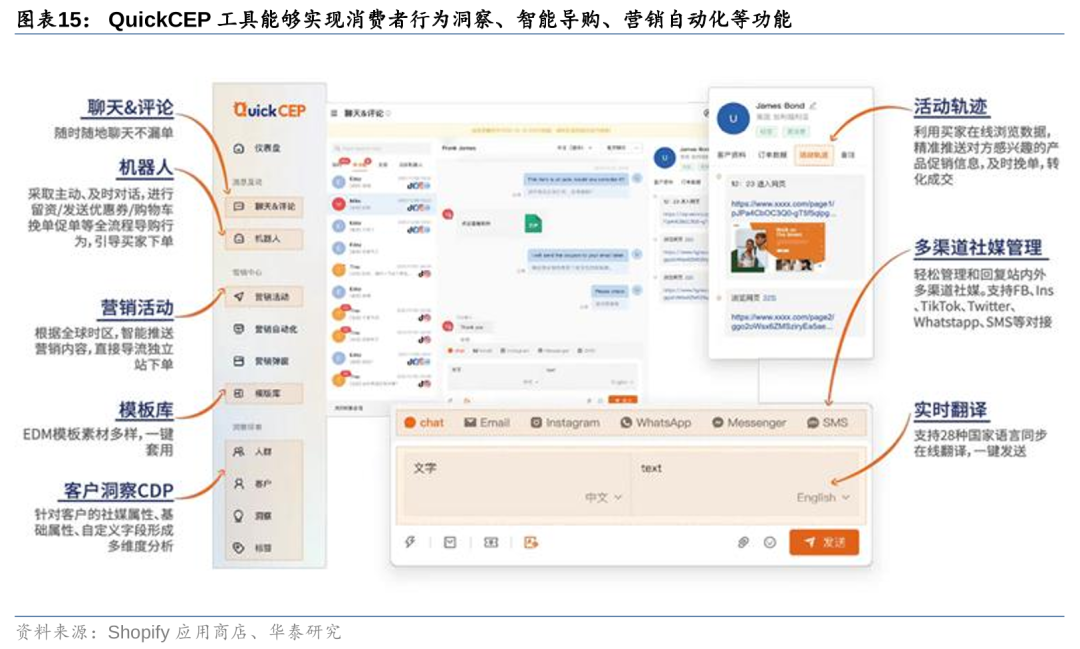Switch to the enlarged Messenger channel tab
Screen dimensions: 1080x649
[x=749, y=422]
